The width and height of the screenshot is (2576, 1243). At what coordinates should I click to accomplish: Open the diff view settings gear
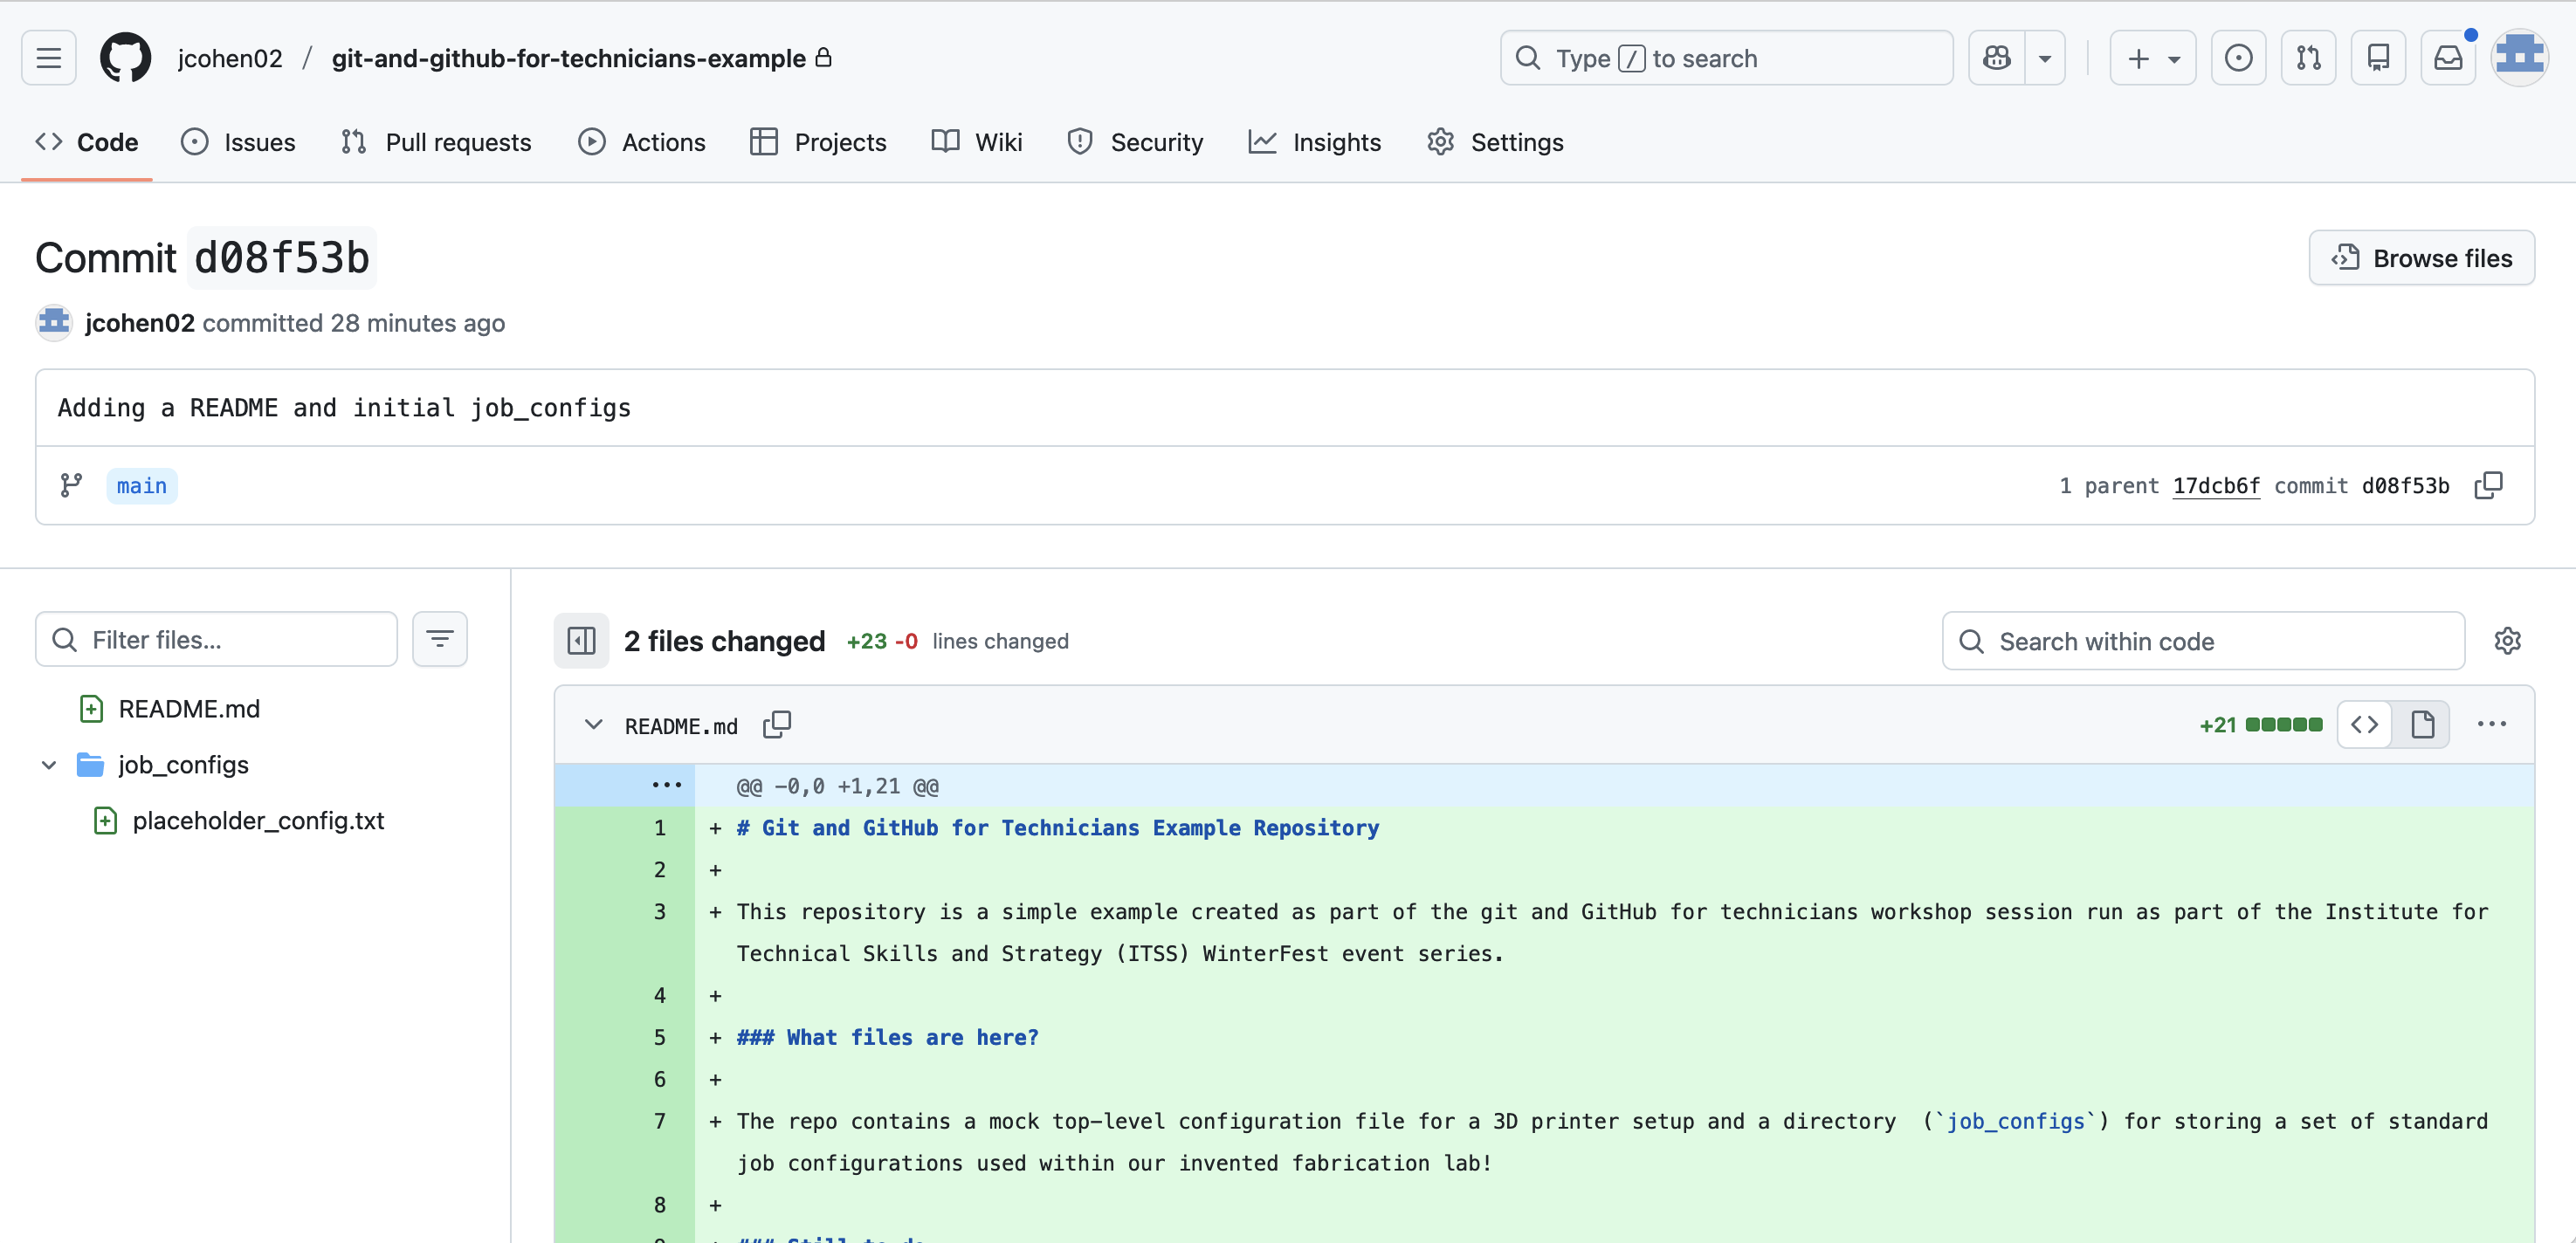pyautogui.click(x=2509, y=641)
